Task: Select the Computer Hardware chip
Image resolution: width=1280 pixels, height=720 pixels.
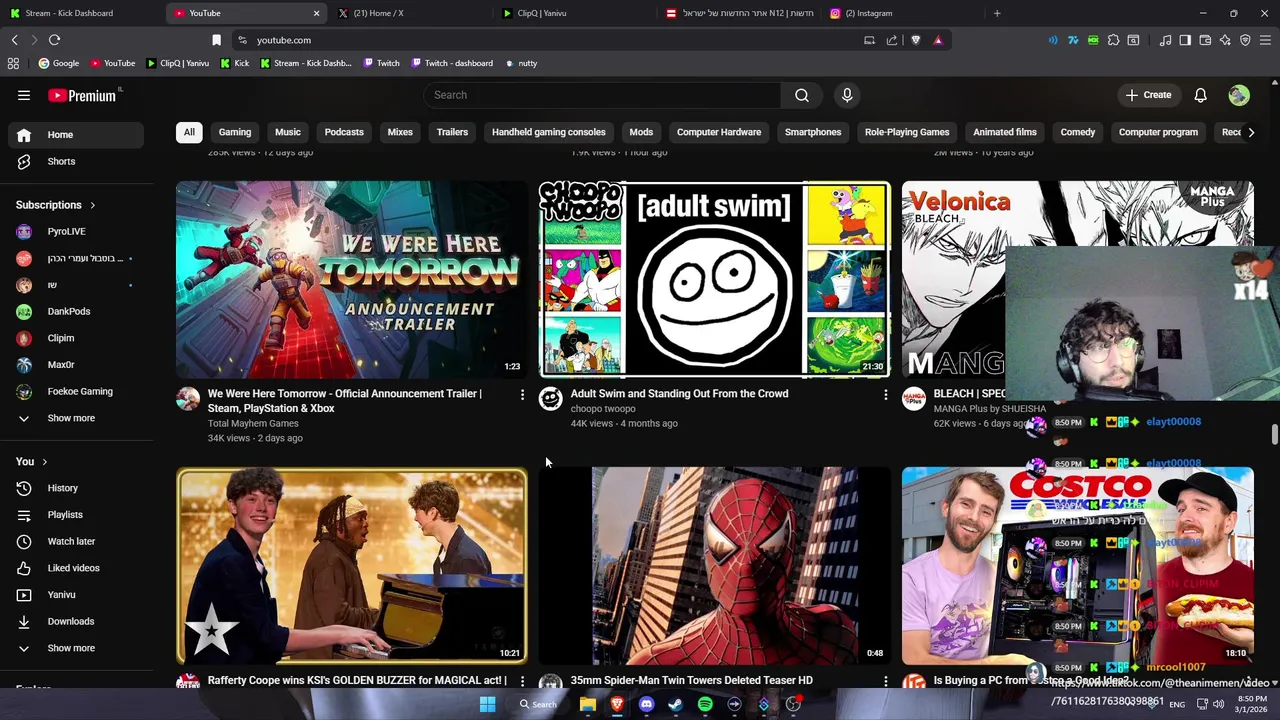Action: coord(719,132)
